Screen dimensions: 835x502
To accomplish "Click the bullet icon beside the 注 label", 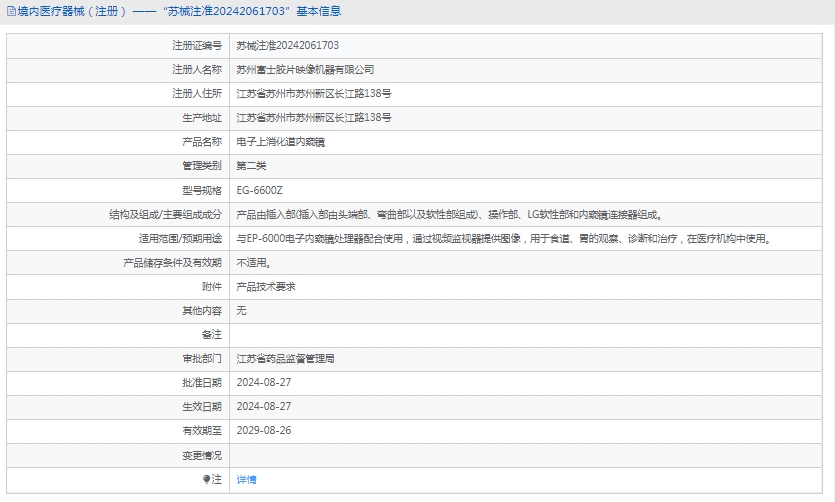I will coord(207,479).
